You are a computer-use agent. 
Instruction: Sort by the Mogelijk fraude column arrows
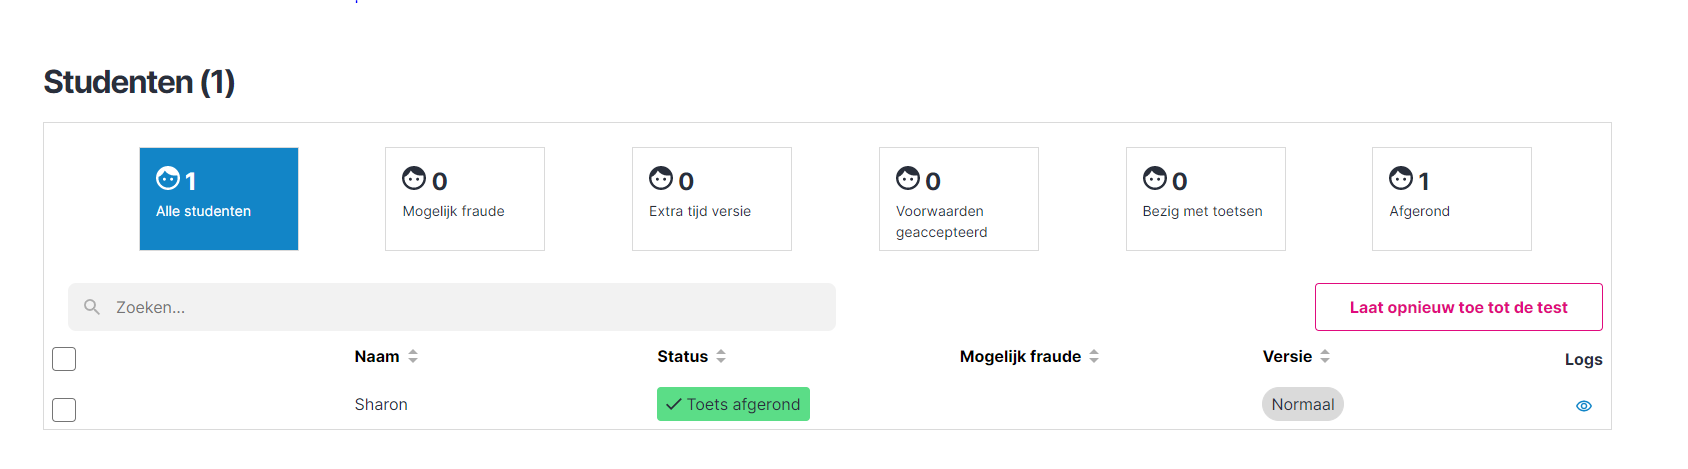click(1094, 356)
